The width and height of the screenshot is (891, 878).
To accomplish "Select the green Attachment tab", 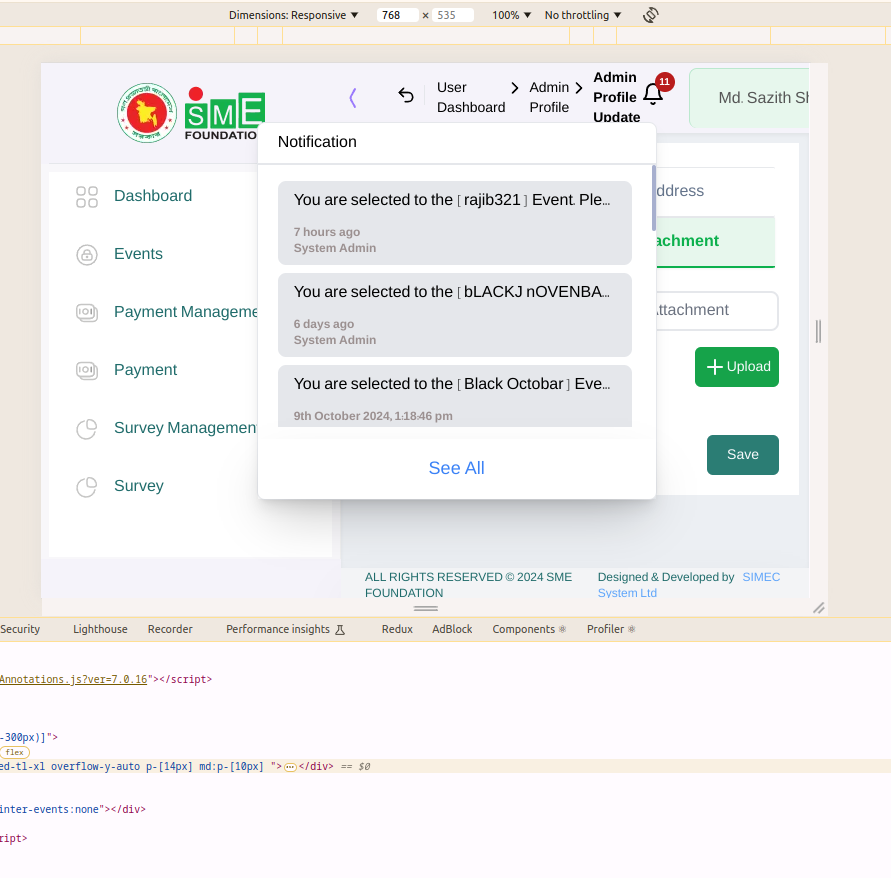I will click(x=715, y=242).
